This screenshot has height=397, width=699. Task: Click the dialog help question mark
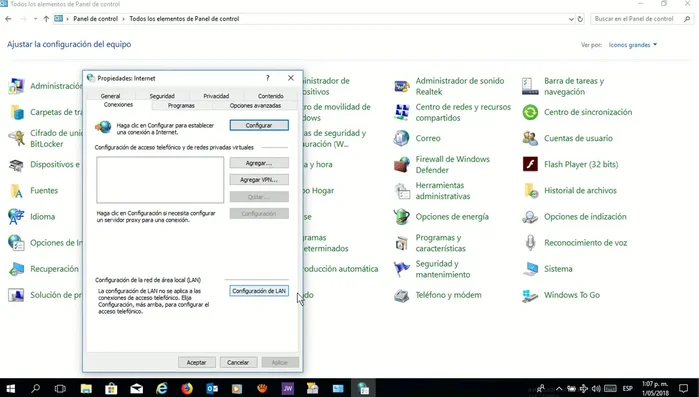267,78
